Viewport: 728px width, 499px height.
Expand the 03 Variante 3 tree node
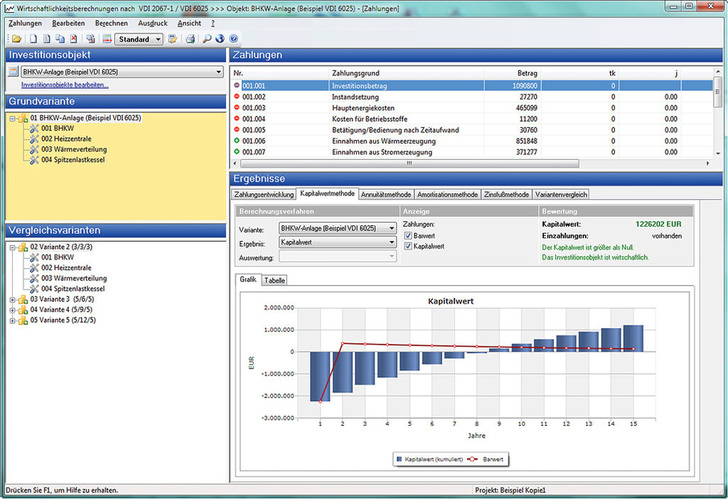(x=11, y=298)
